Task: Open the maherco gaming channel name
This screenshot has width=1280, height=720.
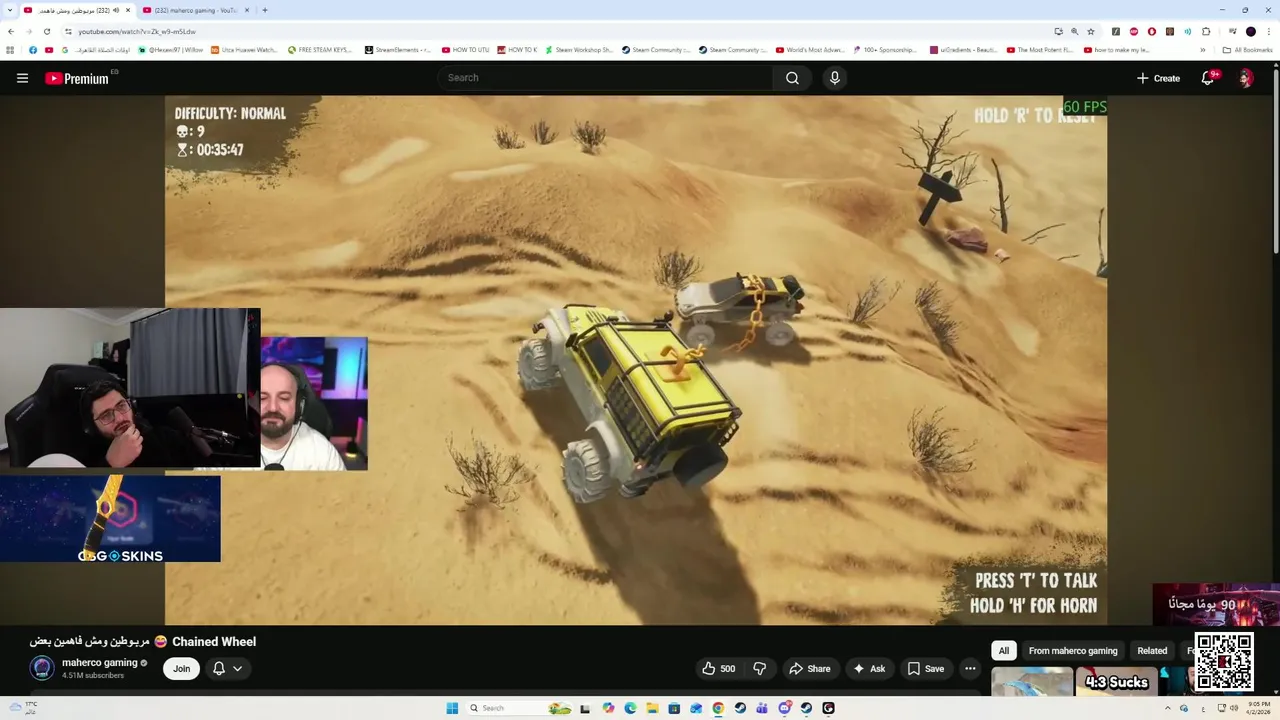Action: pos(99,662)
